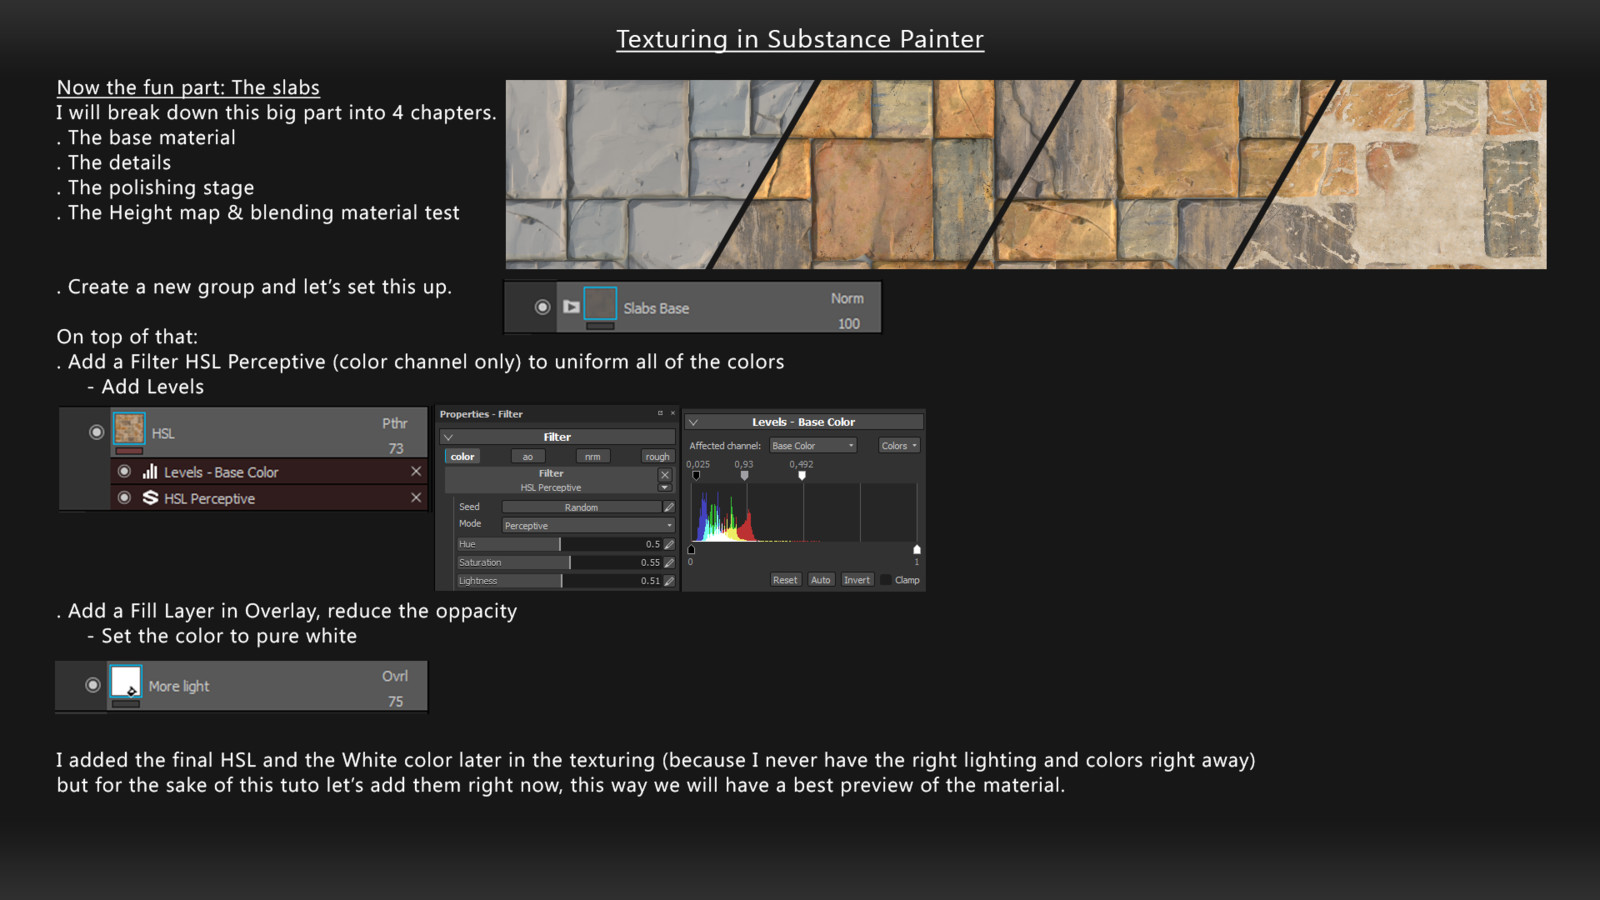Click the pencil icon next to Saturation

[669, 562]
